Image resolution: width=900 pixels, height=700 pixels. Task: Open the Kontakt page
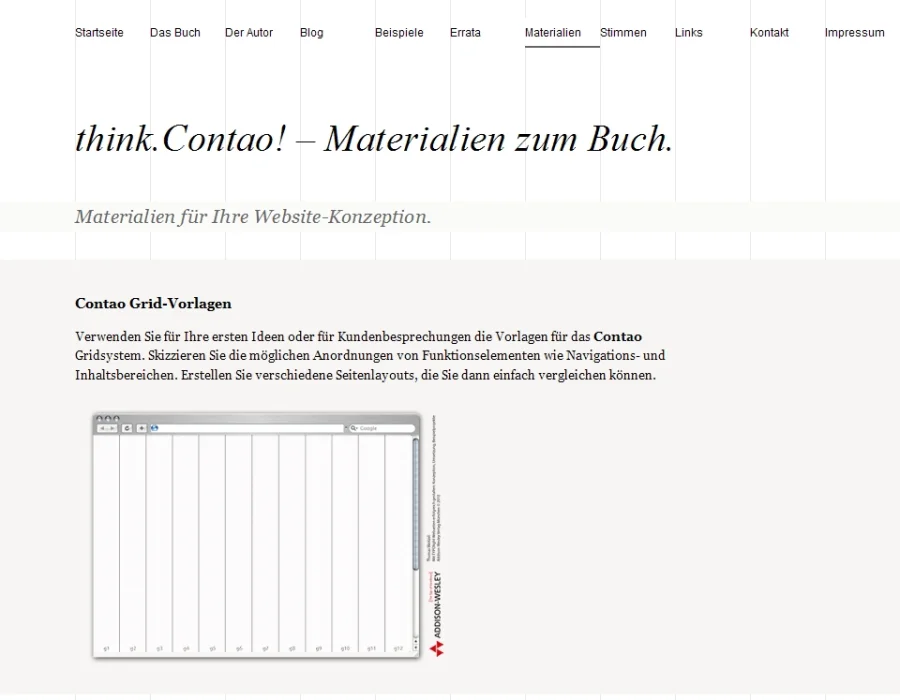coord(769,33)
